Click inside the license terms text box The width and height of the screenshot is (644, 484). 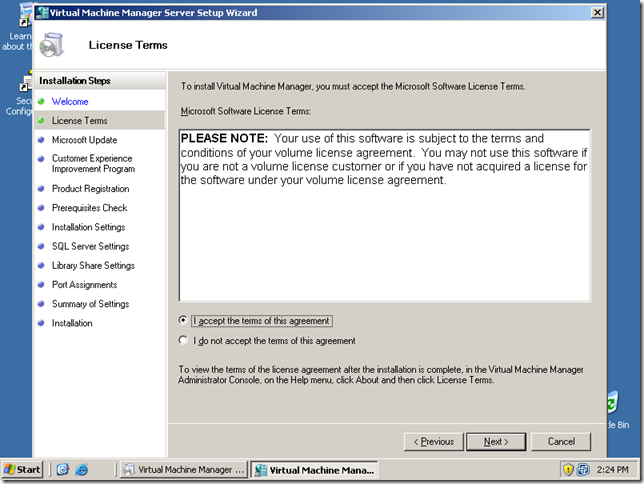tap(385, 216)
